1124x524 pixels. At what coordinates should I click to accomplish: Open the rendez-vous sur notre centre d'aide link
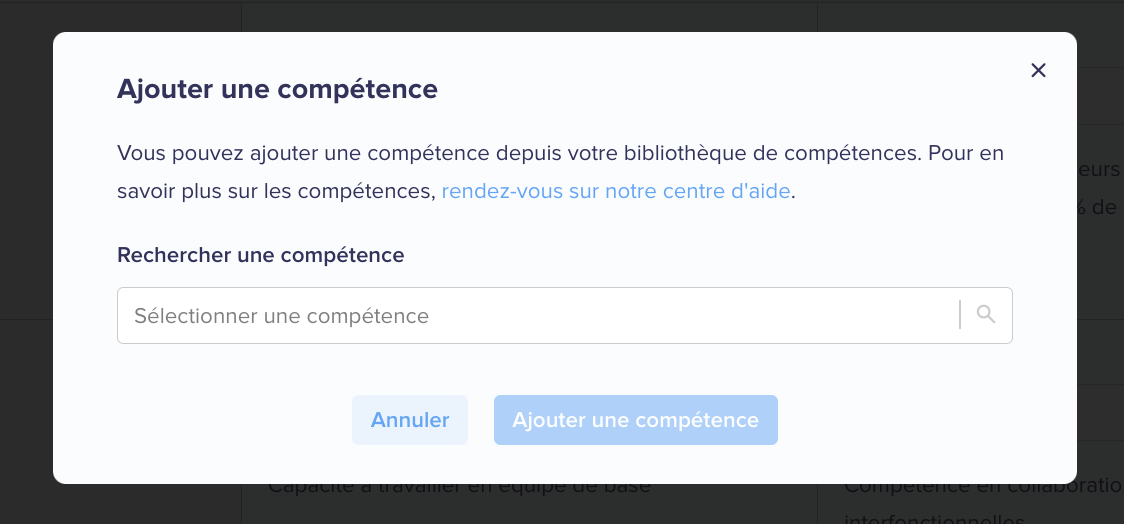tap(616, 191)
